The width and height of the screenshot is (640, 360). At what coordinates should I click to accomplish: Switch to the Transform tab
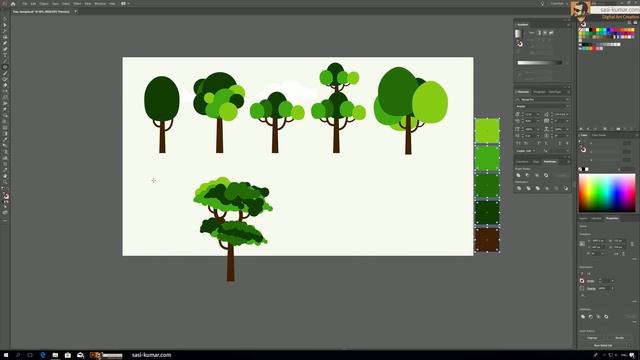522,162
